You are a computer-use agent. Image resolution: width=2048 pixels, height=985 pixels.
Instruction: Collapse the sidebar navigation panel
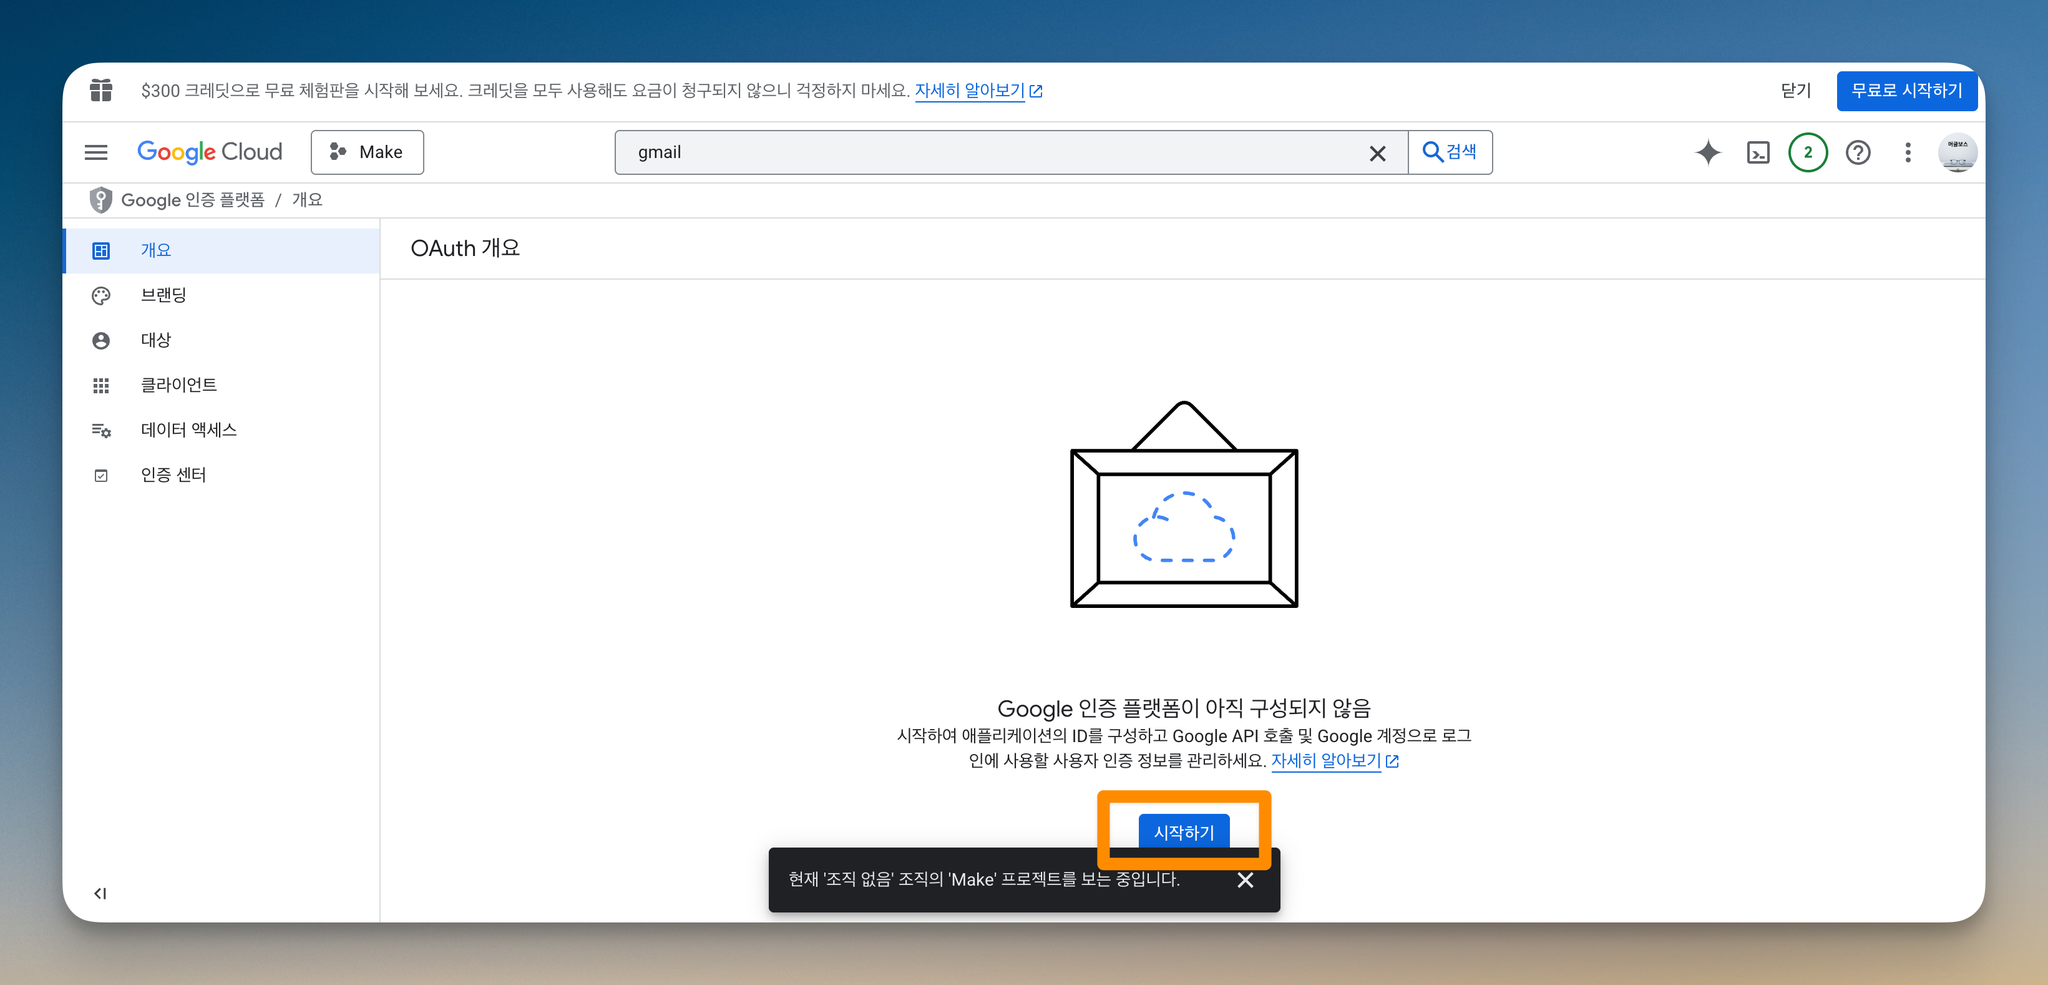[x=100, y=893]
